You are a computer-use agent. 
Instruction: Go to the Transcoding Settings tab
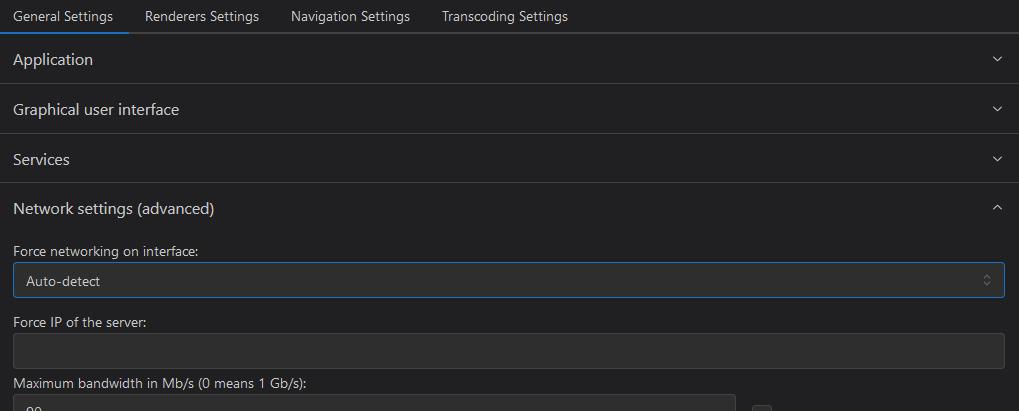504,16
